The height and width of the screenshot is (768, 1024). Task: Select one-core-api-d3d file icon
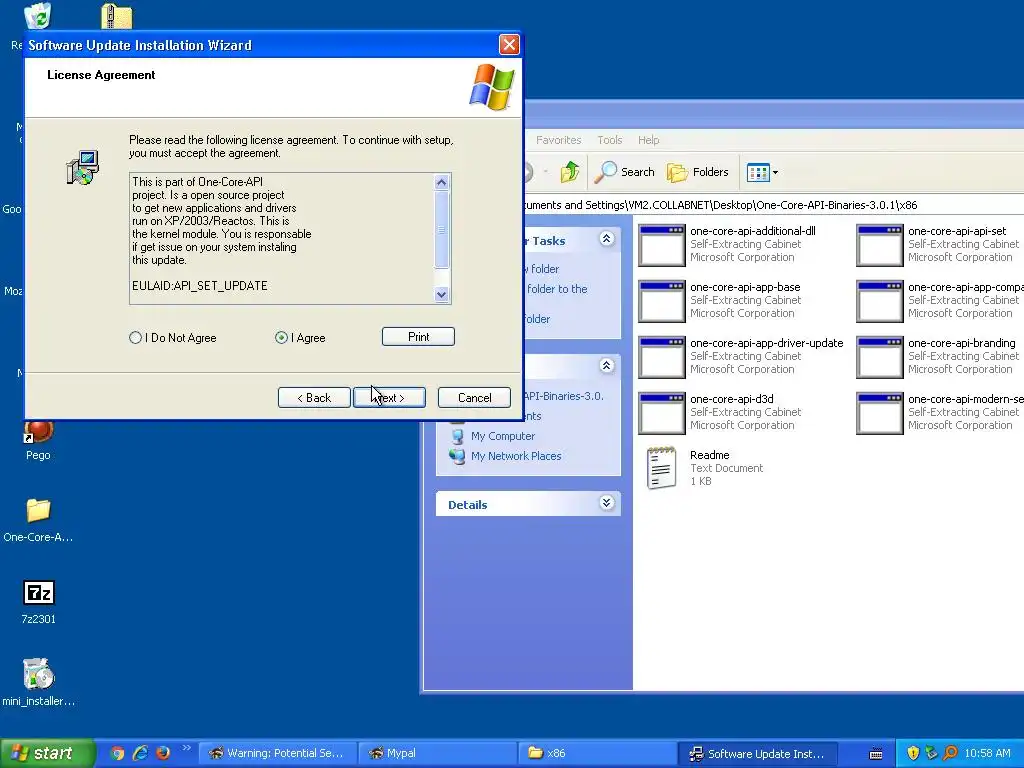point(662,413)
